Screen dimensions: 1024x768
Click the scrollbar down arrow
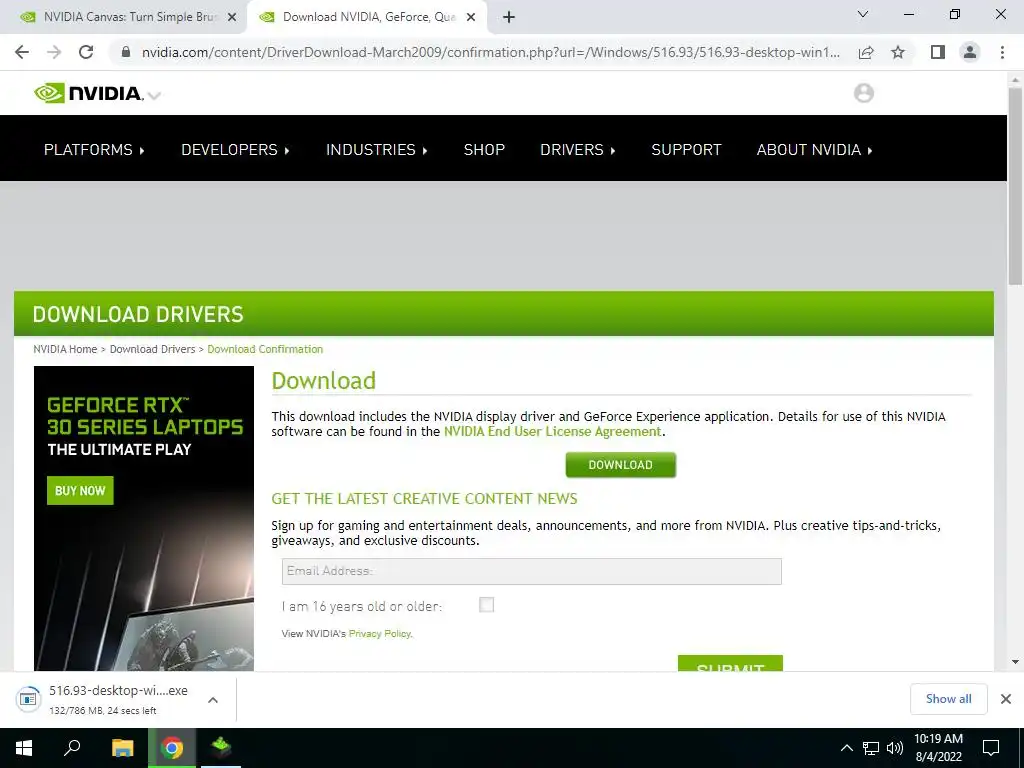pos(1015,662)
